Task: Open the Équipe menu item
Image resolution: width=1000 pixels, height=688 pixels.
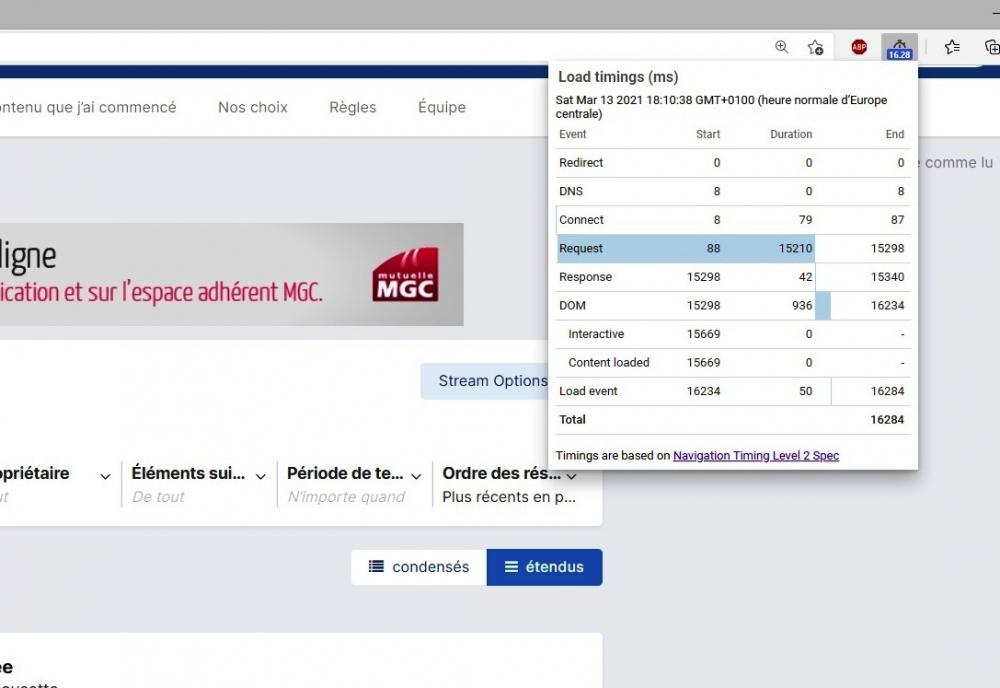Action: point(442,107)
